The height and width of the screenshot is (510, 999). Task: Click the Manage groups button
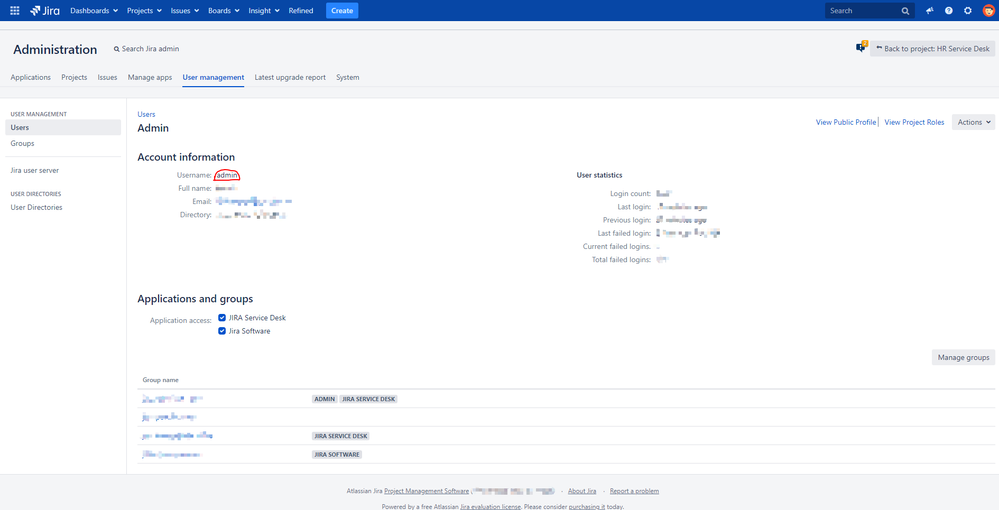pyautogui.click(x=963, y=358)
